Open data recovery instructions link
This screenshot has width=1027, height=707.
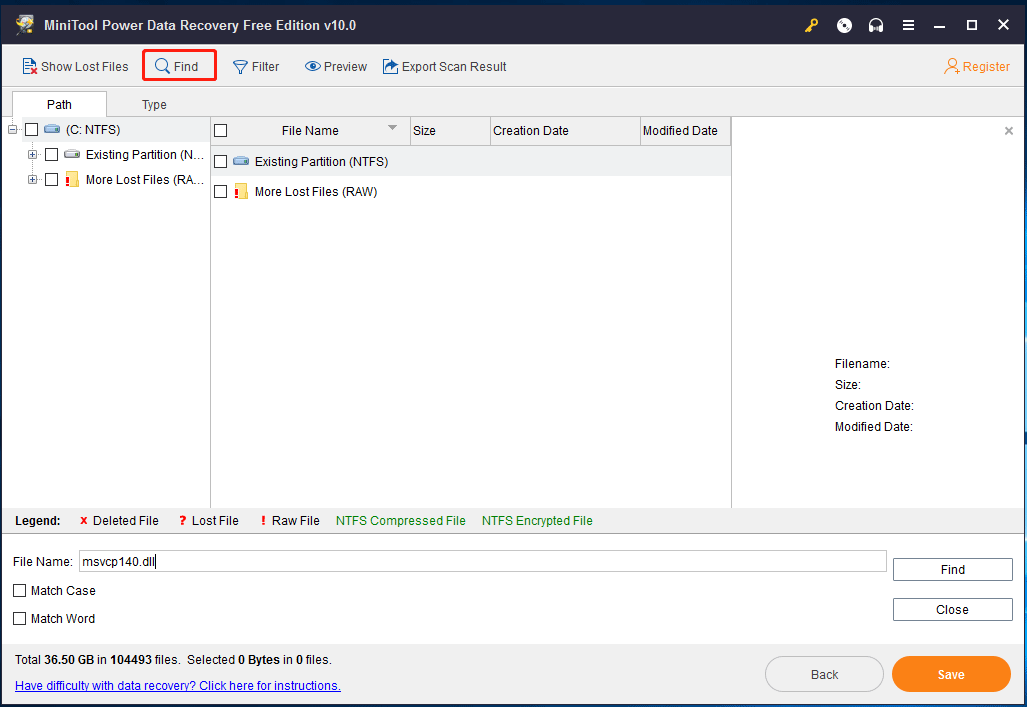click(x=177, y=685)
